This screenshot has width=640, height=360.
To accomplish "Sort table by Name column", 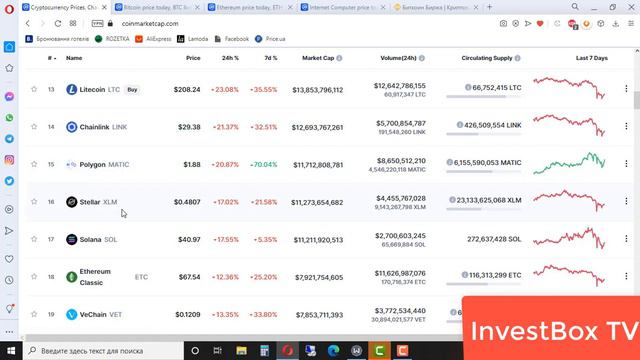I will pos(74,58).
